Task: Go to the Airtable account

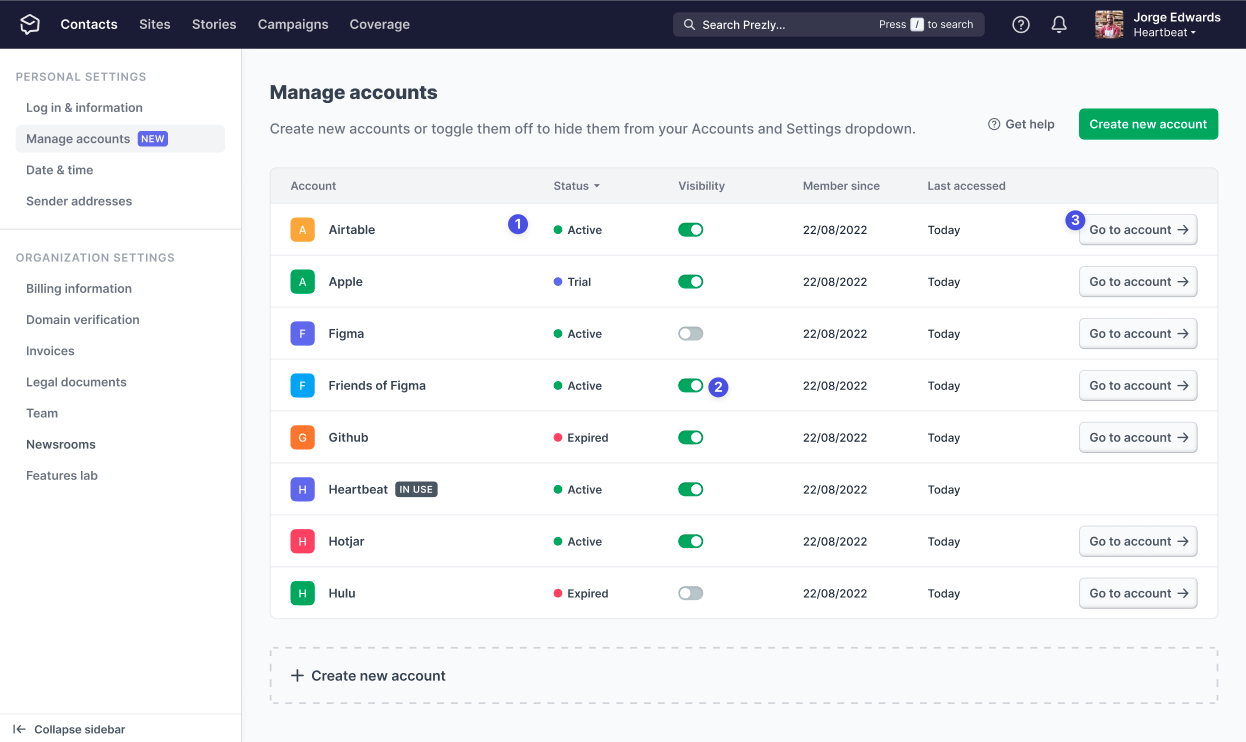Action: tap(1138, 230)
